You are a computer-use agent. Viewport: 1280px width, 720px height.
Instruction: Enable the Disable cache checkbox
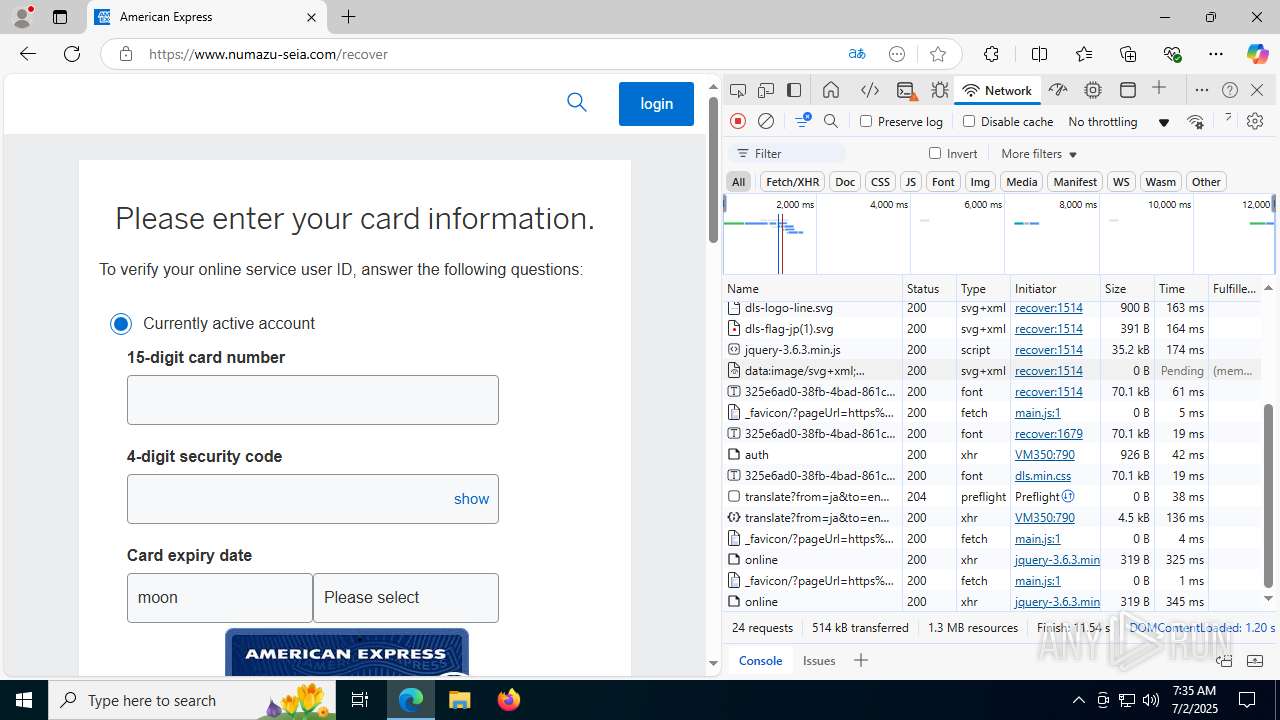click(x=969, y=121)
